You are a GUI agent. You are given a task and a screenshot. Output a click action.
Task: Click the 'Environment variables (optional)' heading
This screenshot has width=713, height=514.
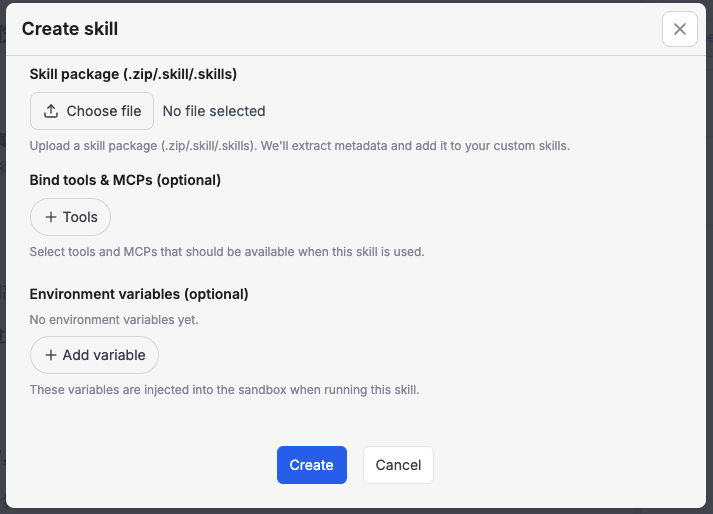139,294
